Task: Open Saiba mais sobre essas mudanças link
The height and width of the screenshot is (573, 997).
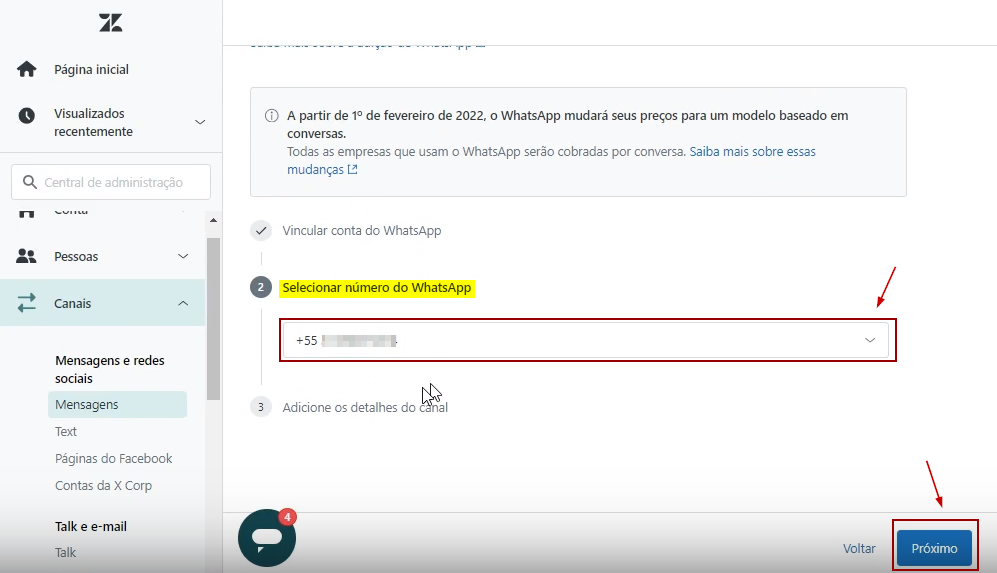Action: point(752,152)
